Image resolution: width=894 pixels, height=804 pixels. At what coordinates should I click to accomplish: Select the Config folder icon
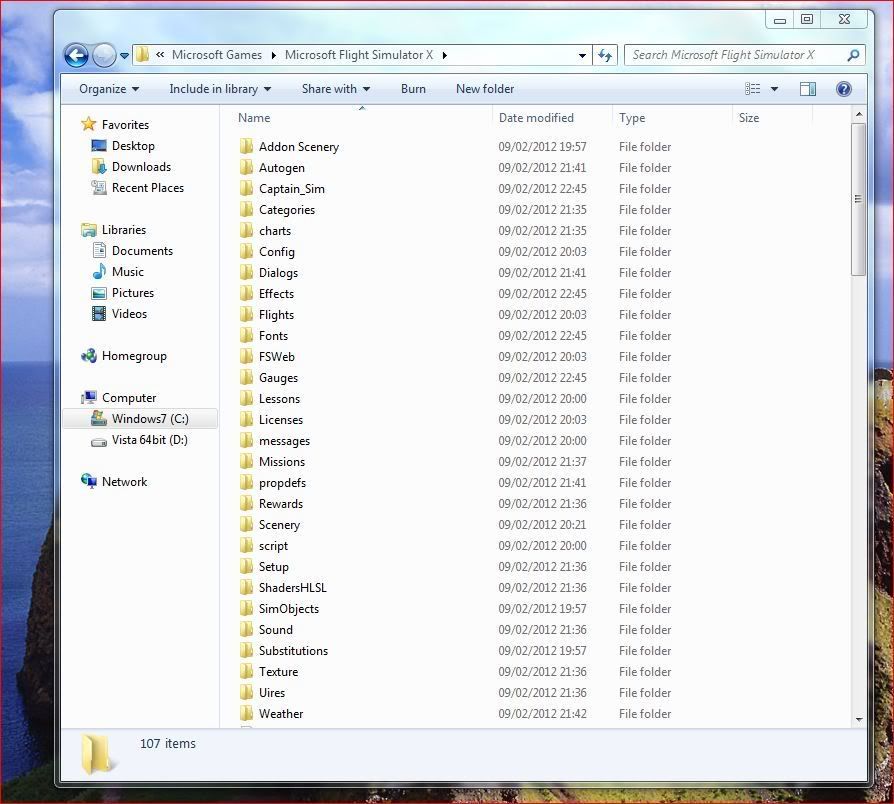246,252
